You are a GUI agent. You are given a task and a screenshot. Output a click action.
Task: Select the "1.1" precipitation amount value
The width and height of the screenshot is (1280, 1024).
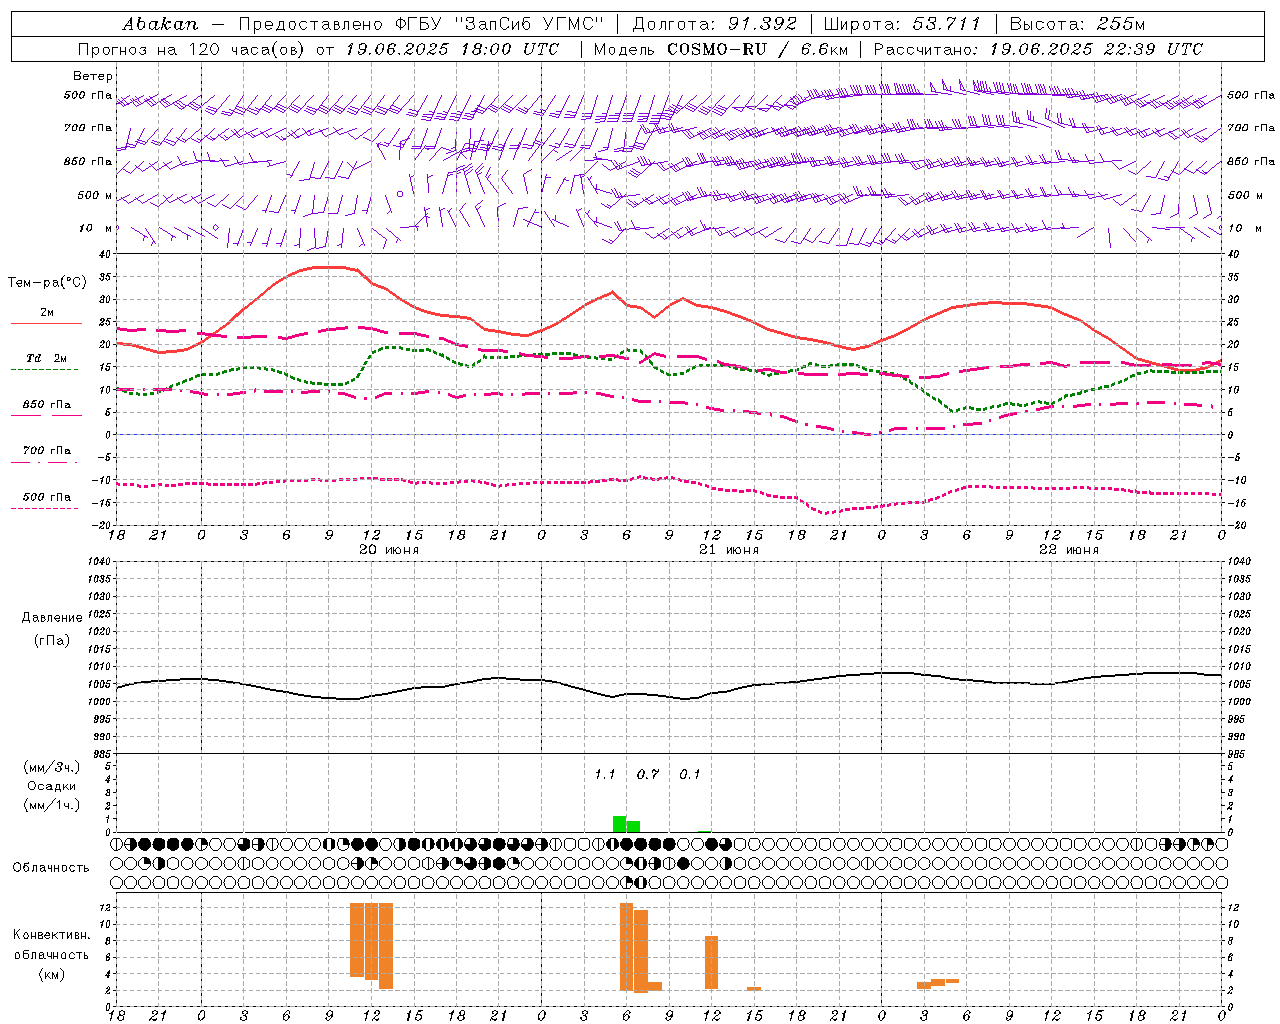[x=605, y=775]
